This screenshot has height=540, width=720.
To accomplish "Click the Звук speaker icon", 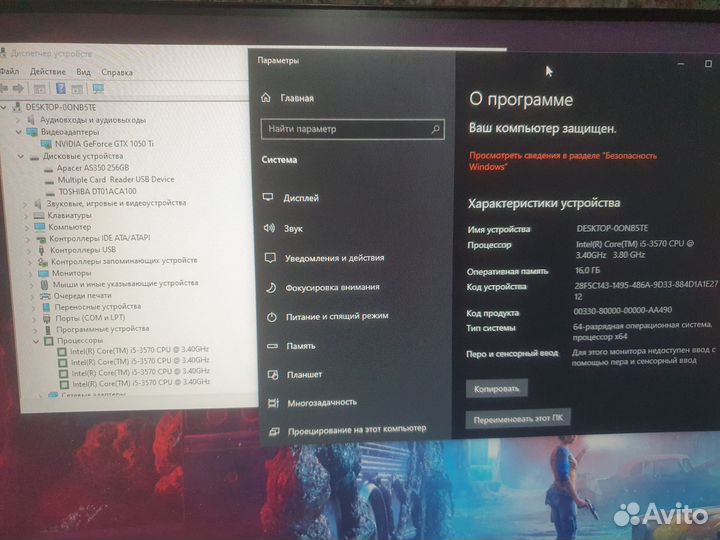I will [x=269, y=228].
